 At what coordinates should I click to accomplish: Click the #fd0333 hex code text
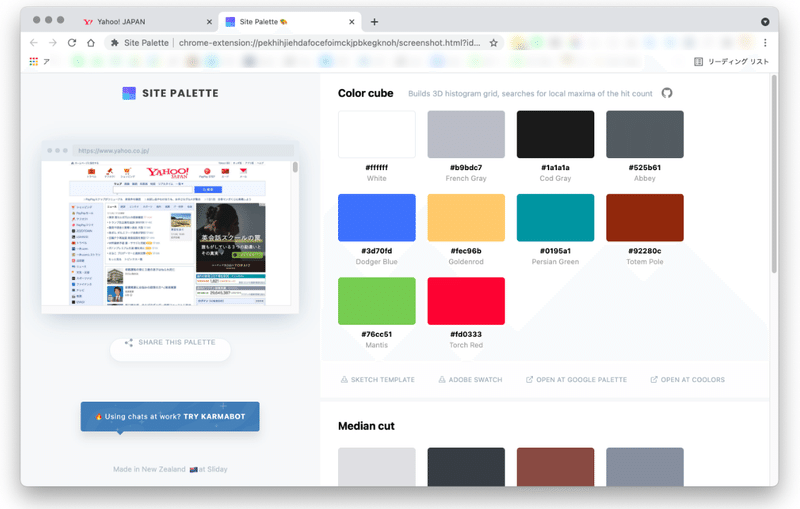pyautogui.click(x=466, y=334)
